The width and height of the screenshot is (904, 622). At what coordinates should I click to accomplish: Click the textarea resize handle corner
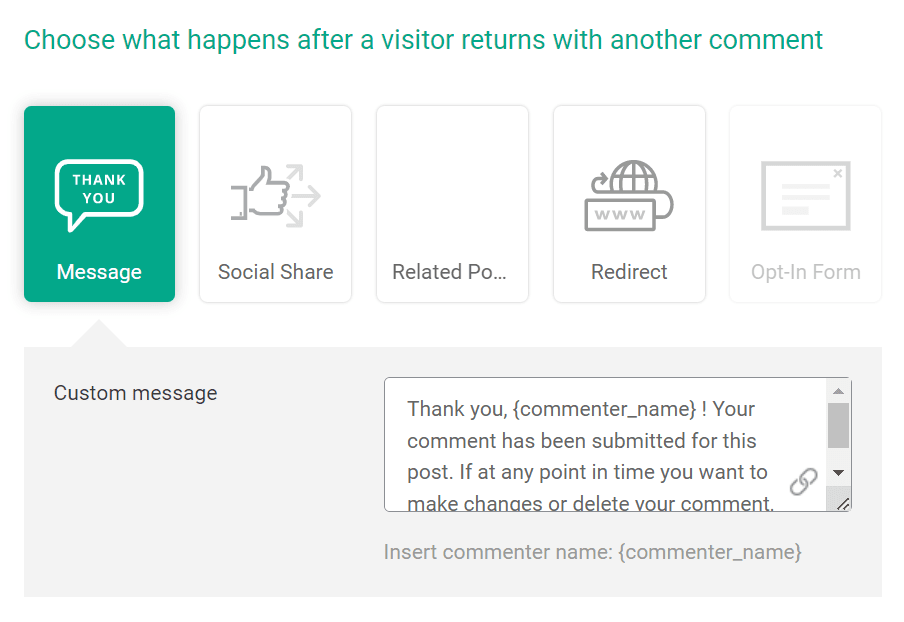842,503
